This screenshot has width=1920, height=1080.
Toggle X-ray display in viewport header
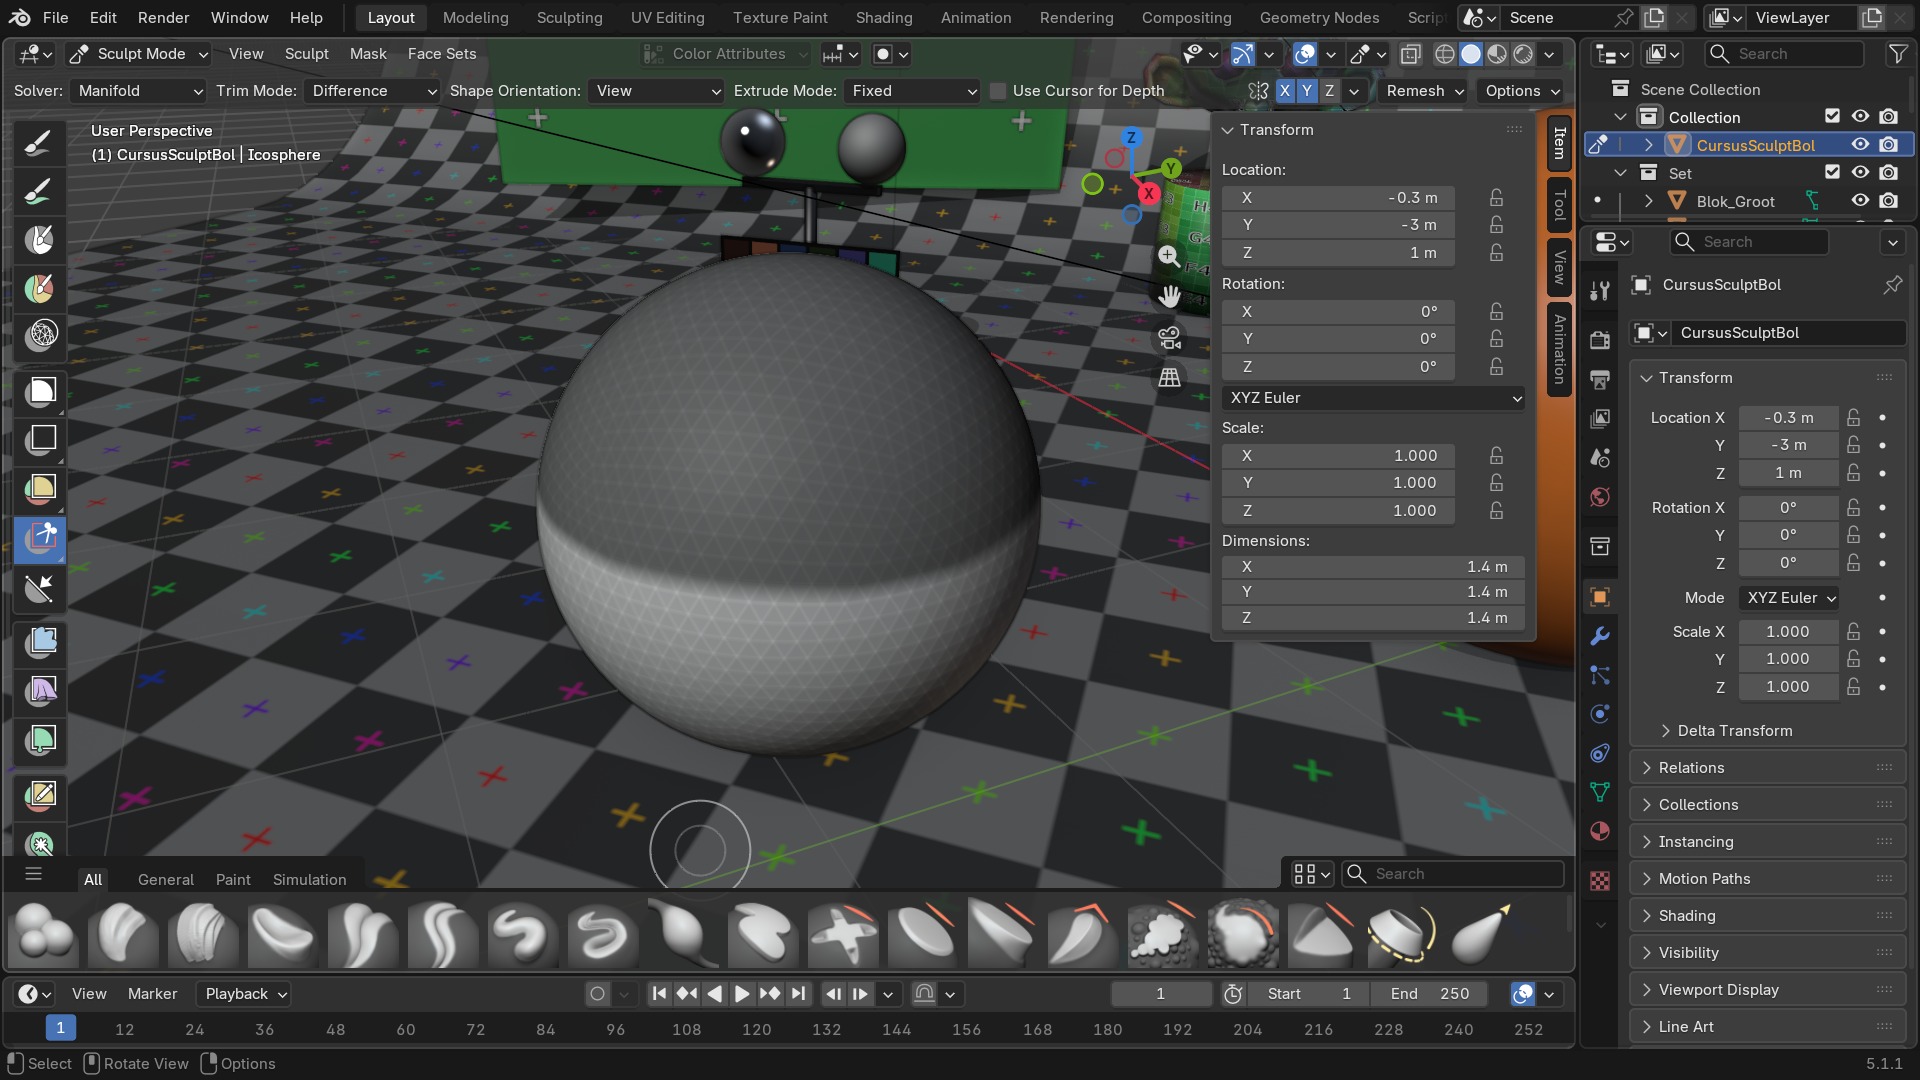coord(1411,54)
